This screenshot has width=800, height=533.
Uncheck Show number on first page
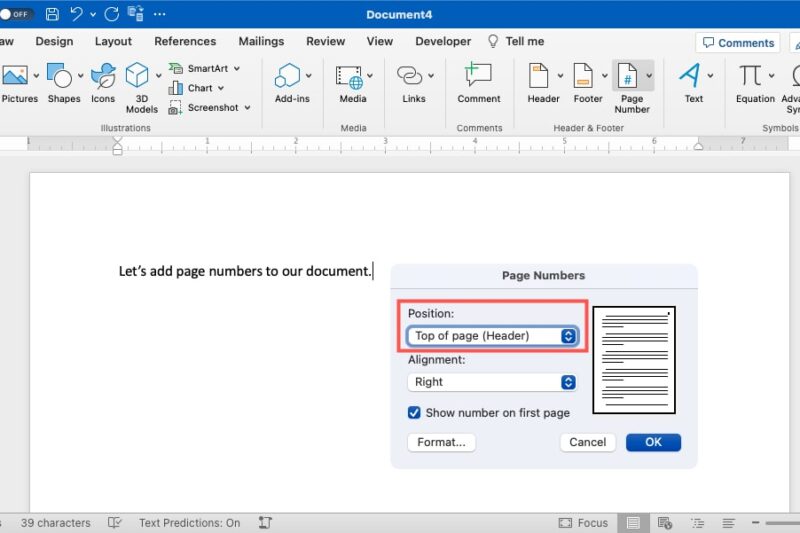[x=414, y=413]
